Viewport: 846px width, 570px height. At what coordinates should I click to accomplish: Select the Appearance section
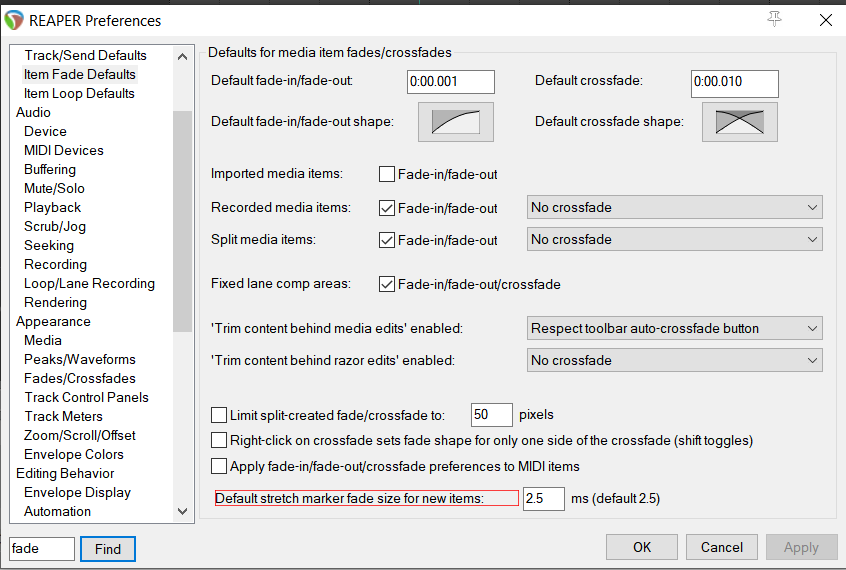53,321
